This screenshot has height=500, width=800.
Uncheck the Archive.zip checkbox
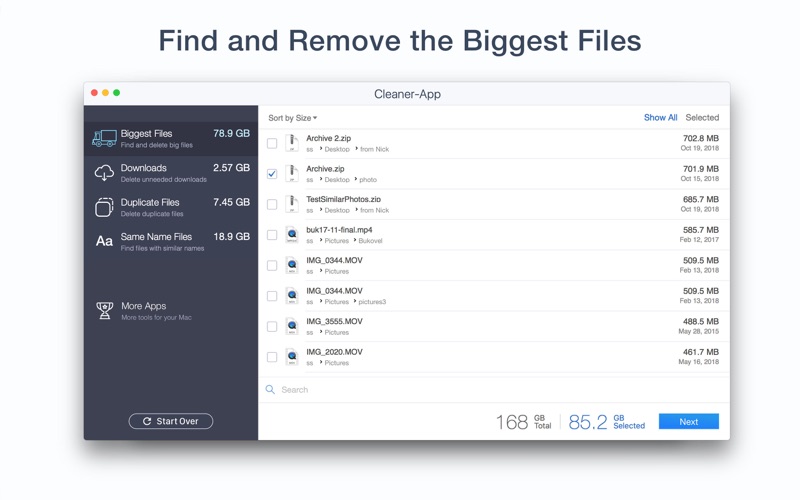(x=272, y=174)
